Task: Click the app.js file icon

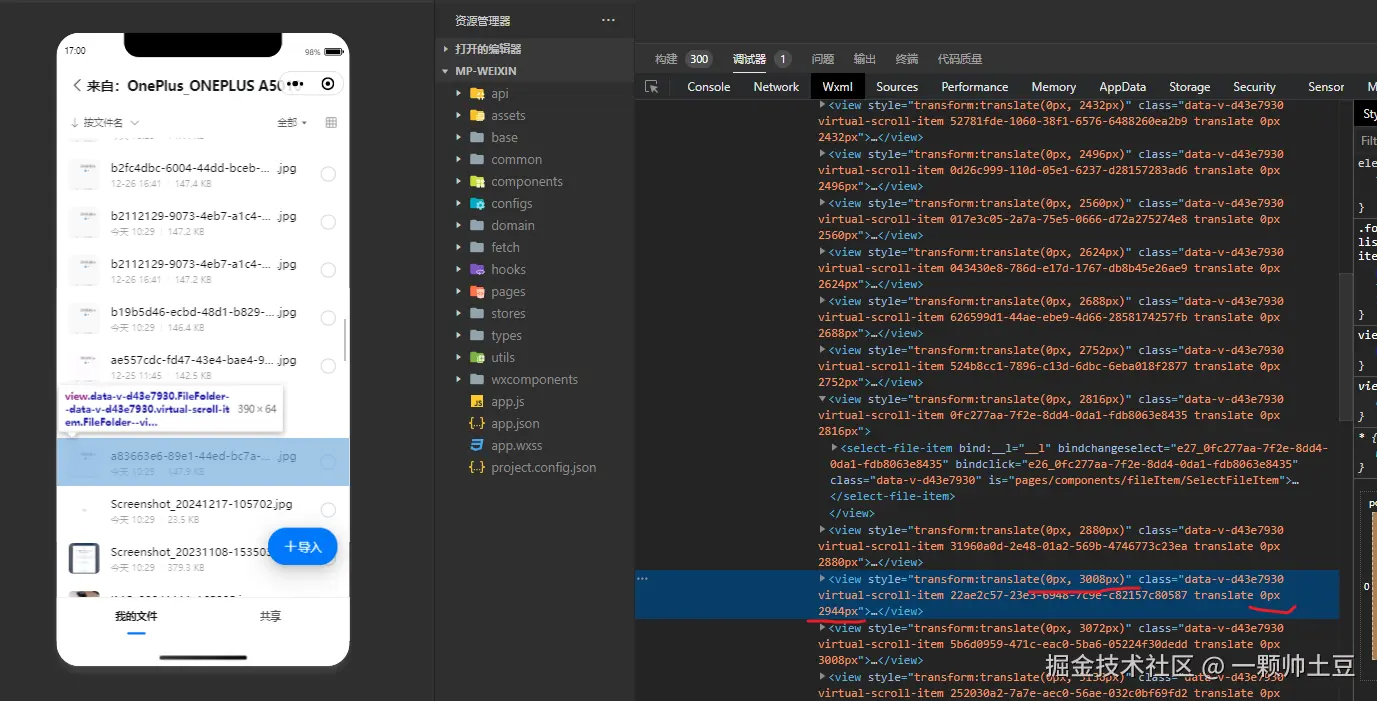Action: 477,402
